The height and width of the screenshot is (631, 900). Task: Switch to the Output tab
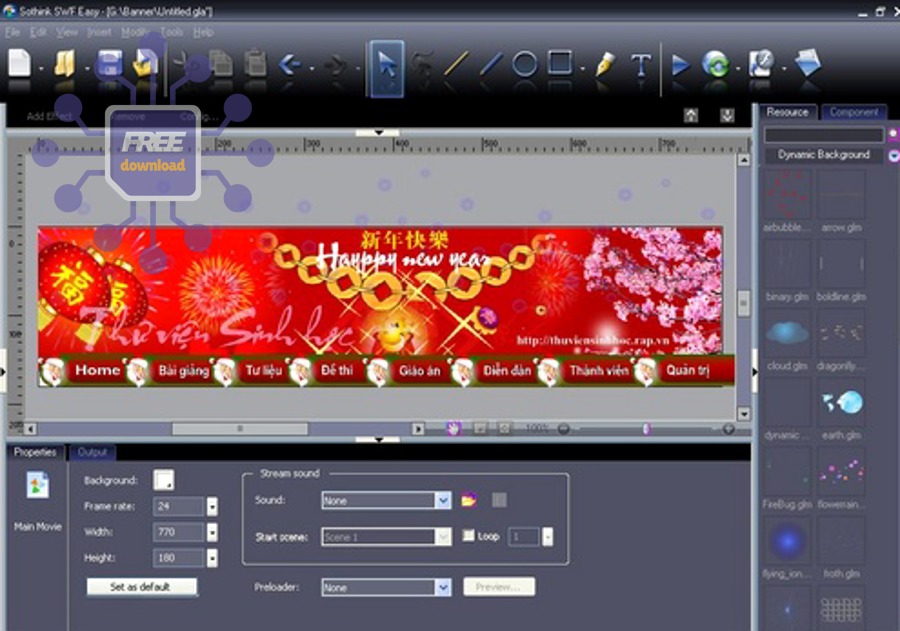coord(92,452)
